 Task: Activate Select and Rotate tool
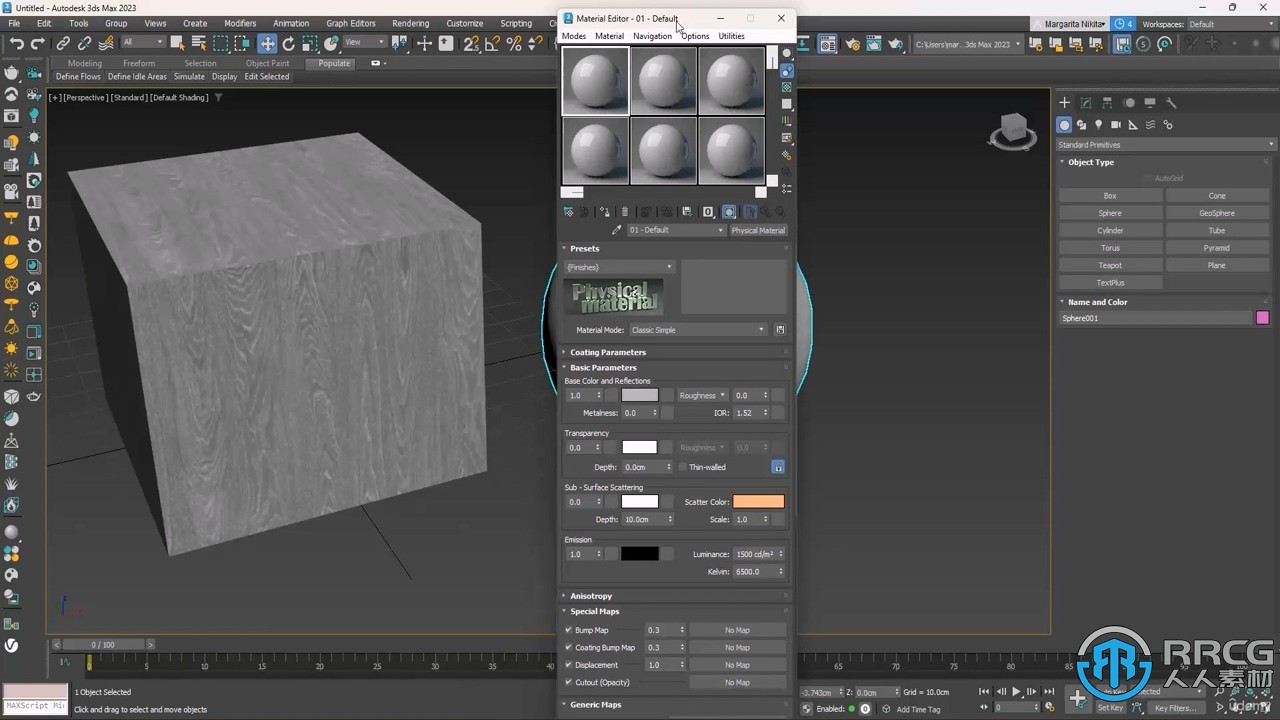click(289, 43)
